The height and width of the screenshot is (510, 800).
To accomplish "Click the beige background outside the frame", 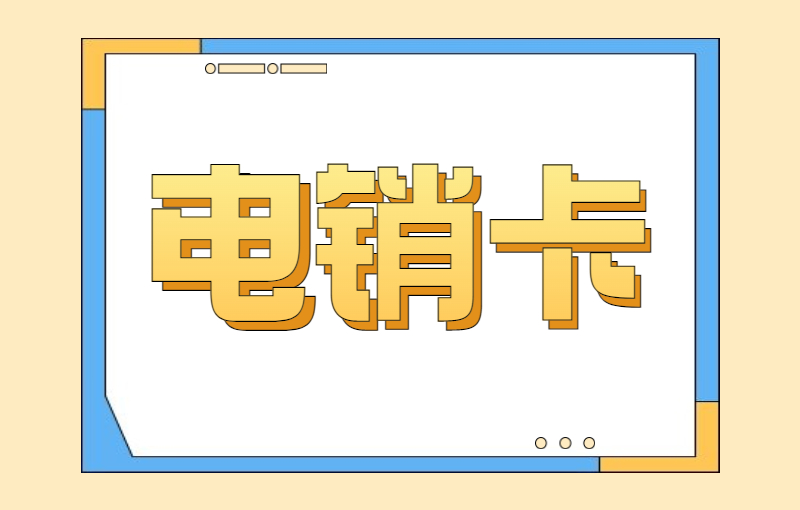I will click(40, 250).
